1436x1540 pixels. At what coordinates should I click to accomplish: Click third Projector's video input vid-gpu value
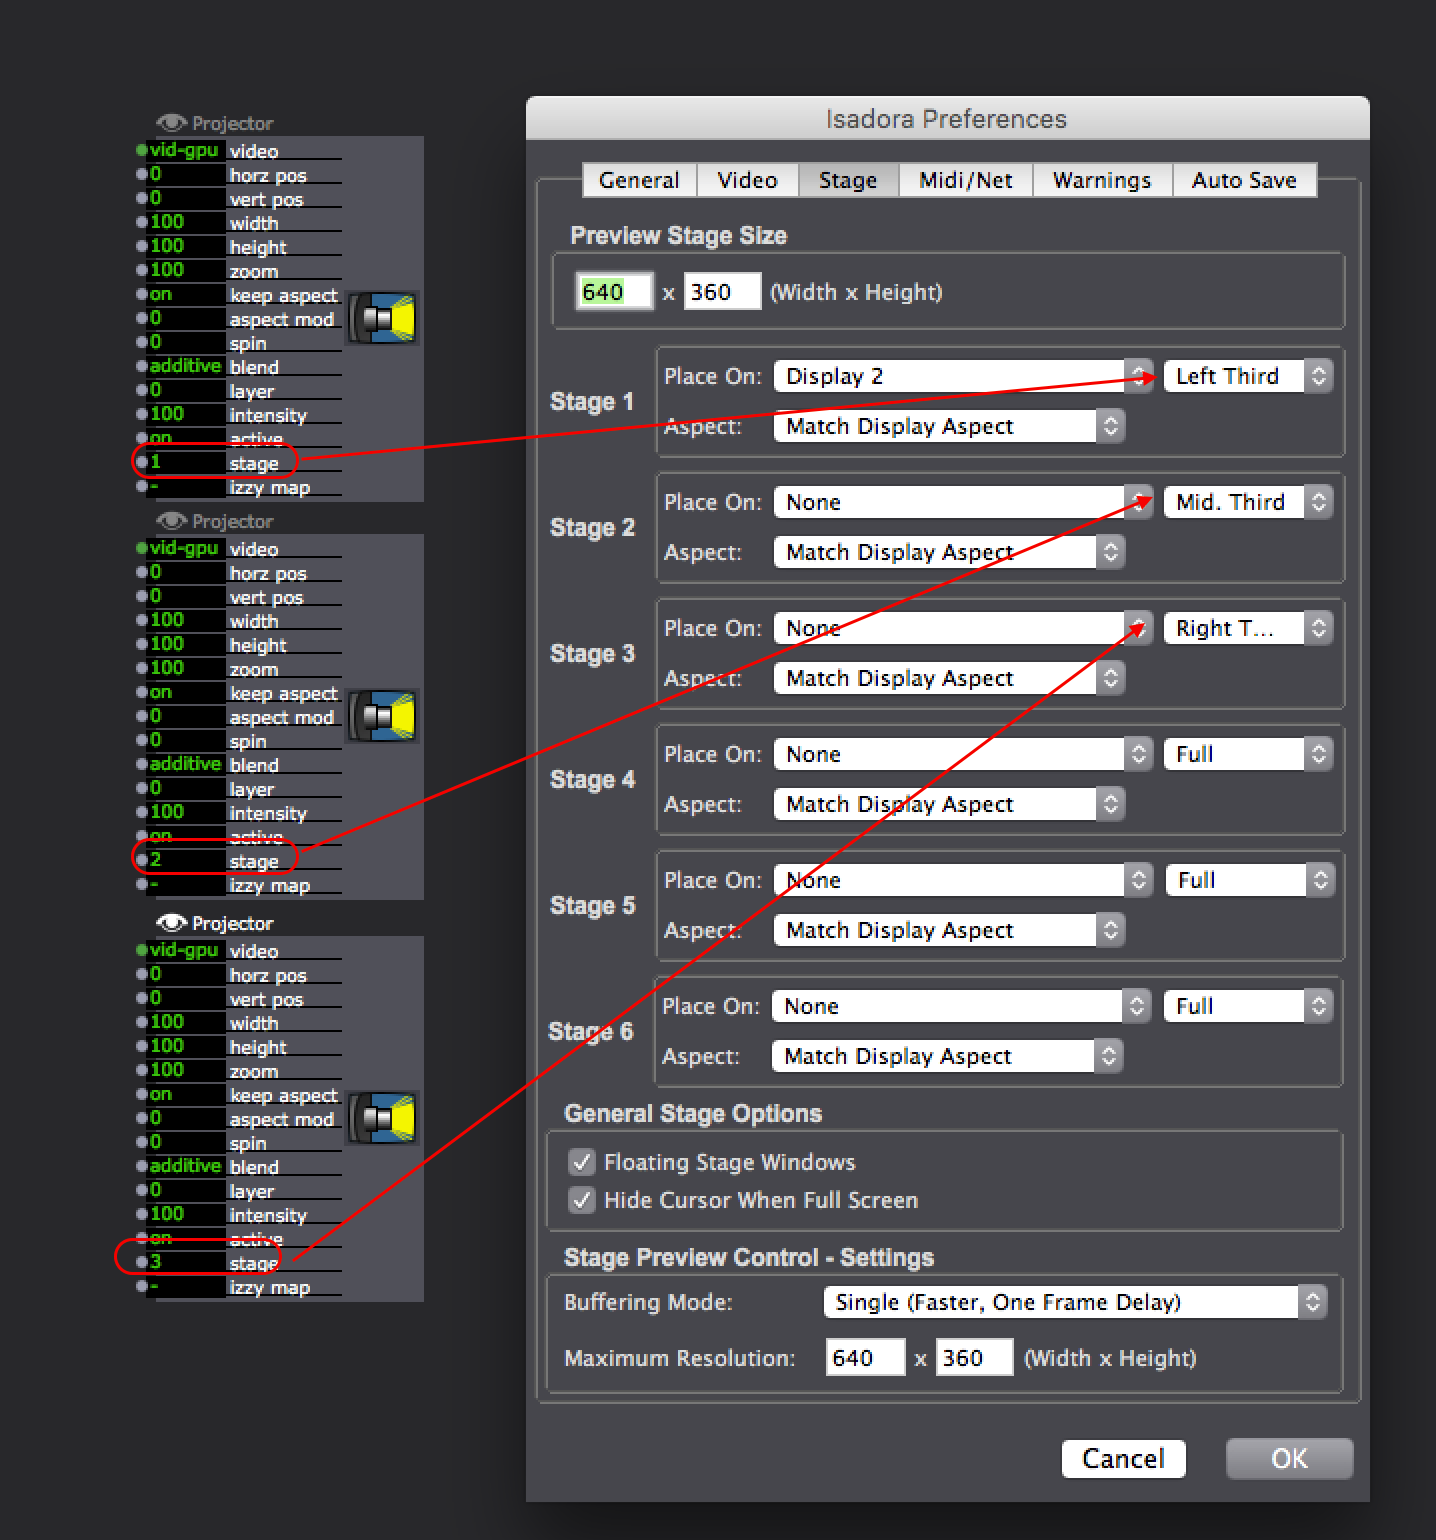point(186,950)
